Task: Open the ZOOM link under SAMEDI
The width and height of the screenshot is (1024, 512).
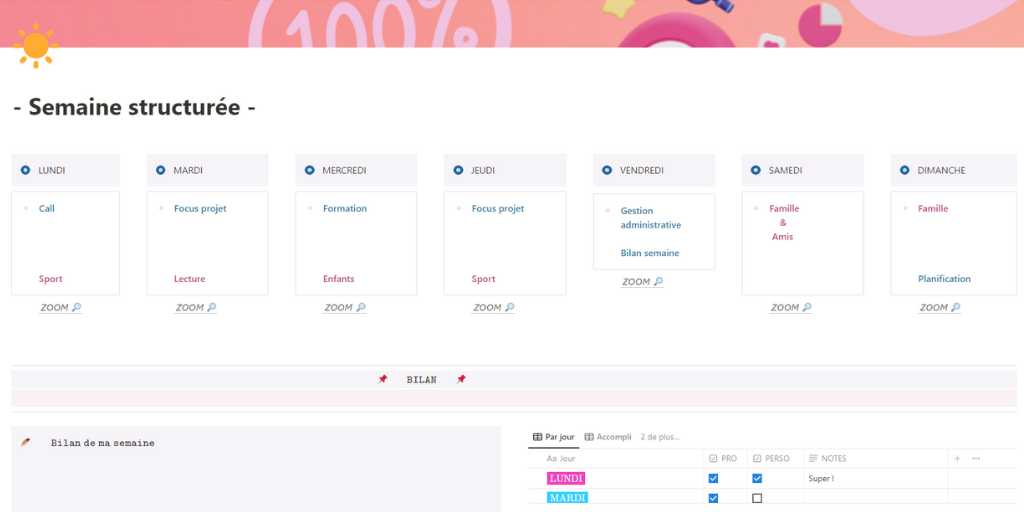Action: pyautogui.click(x=791, y=308)
